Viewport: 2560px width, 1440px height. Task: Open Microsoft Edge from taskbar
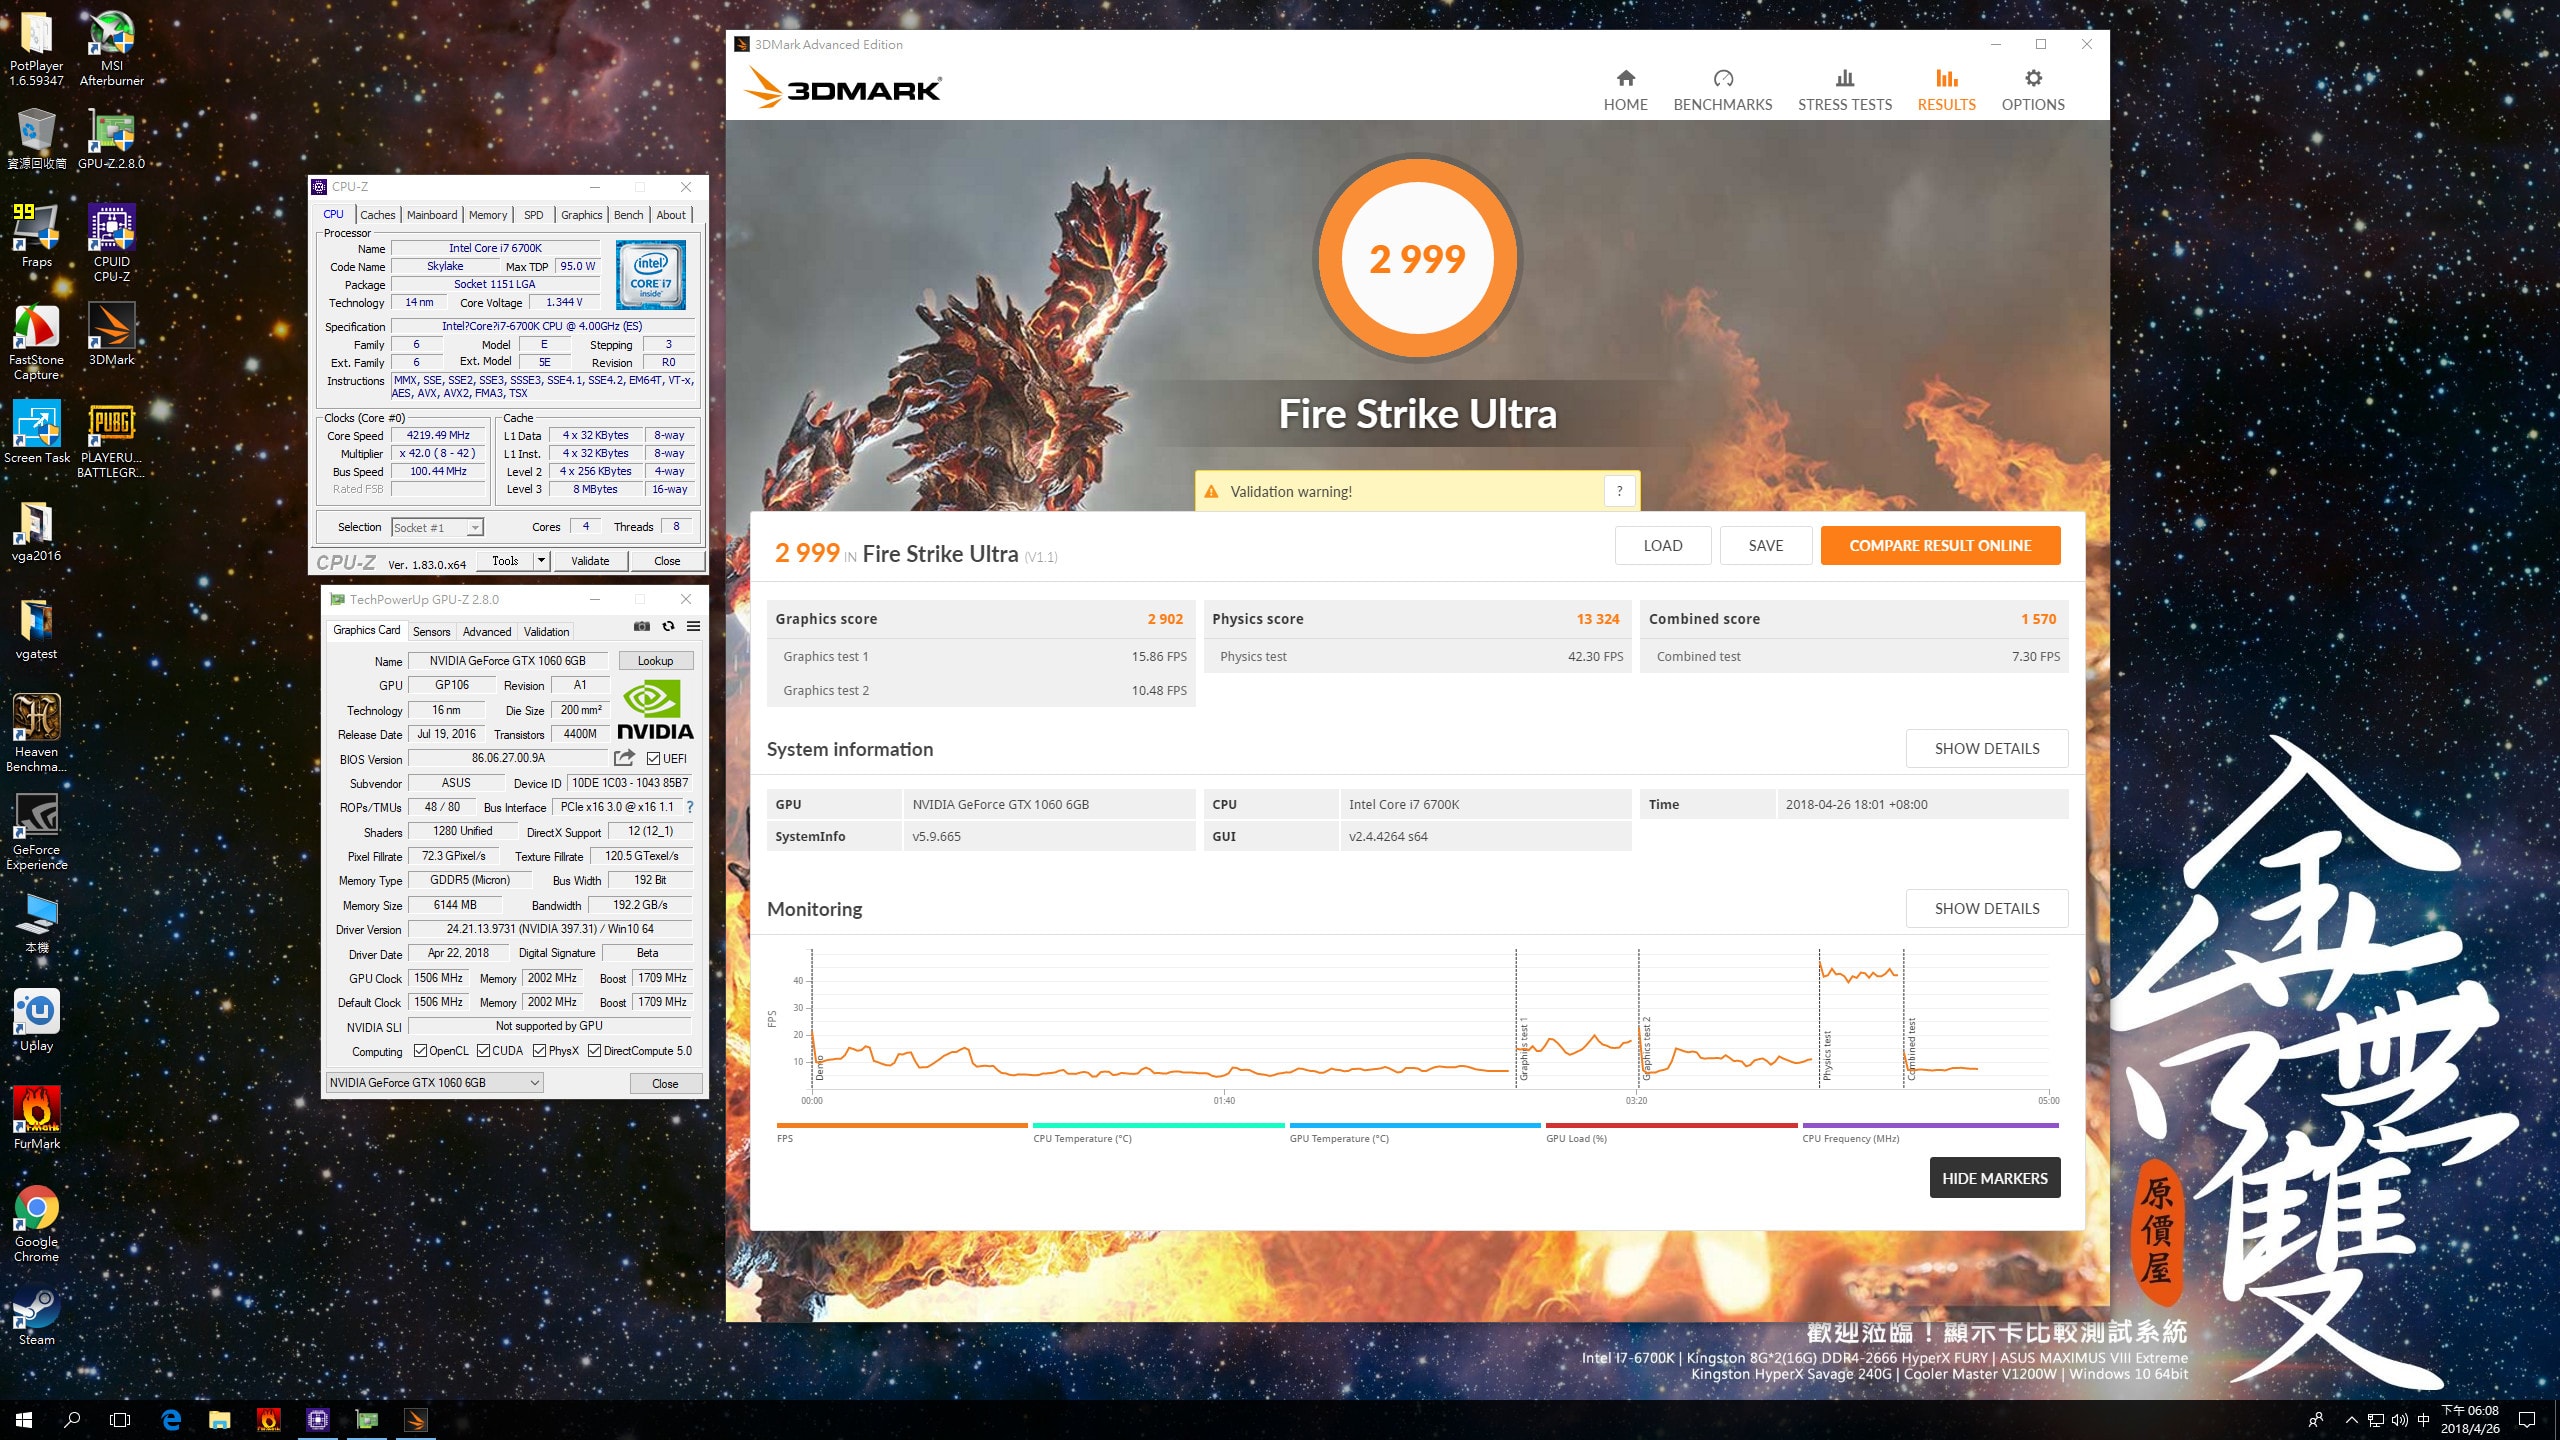point(171,1419)
